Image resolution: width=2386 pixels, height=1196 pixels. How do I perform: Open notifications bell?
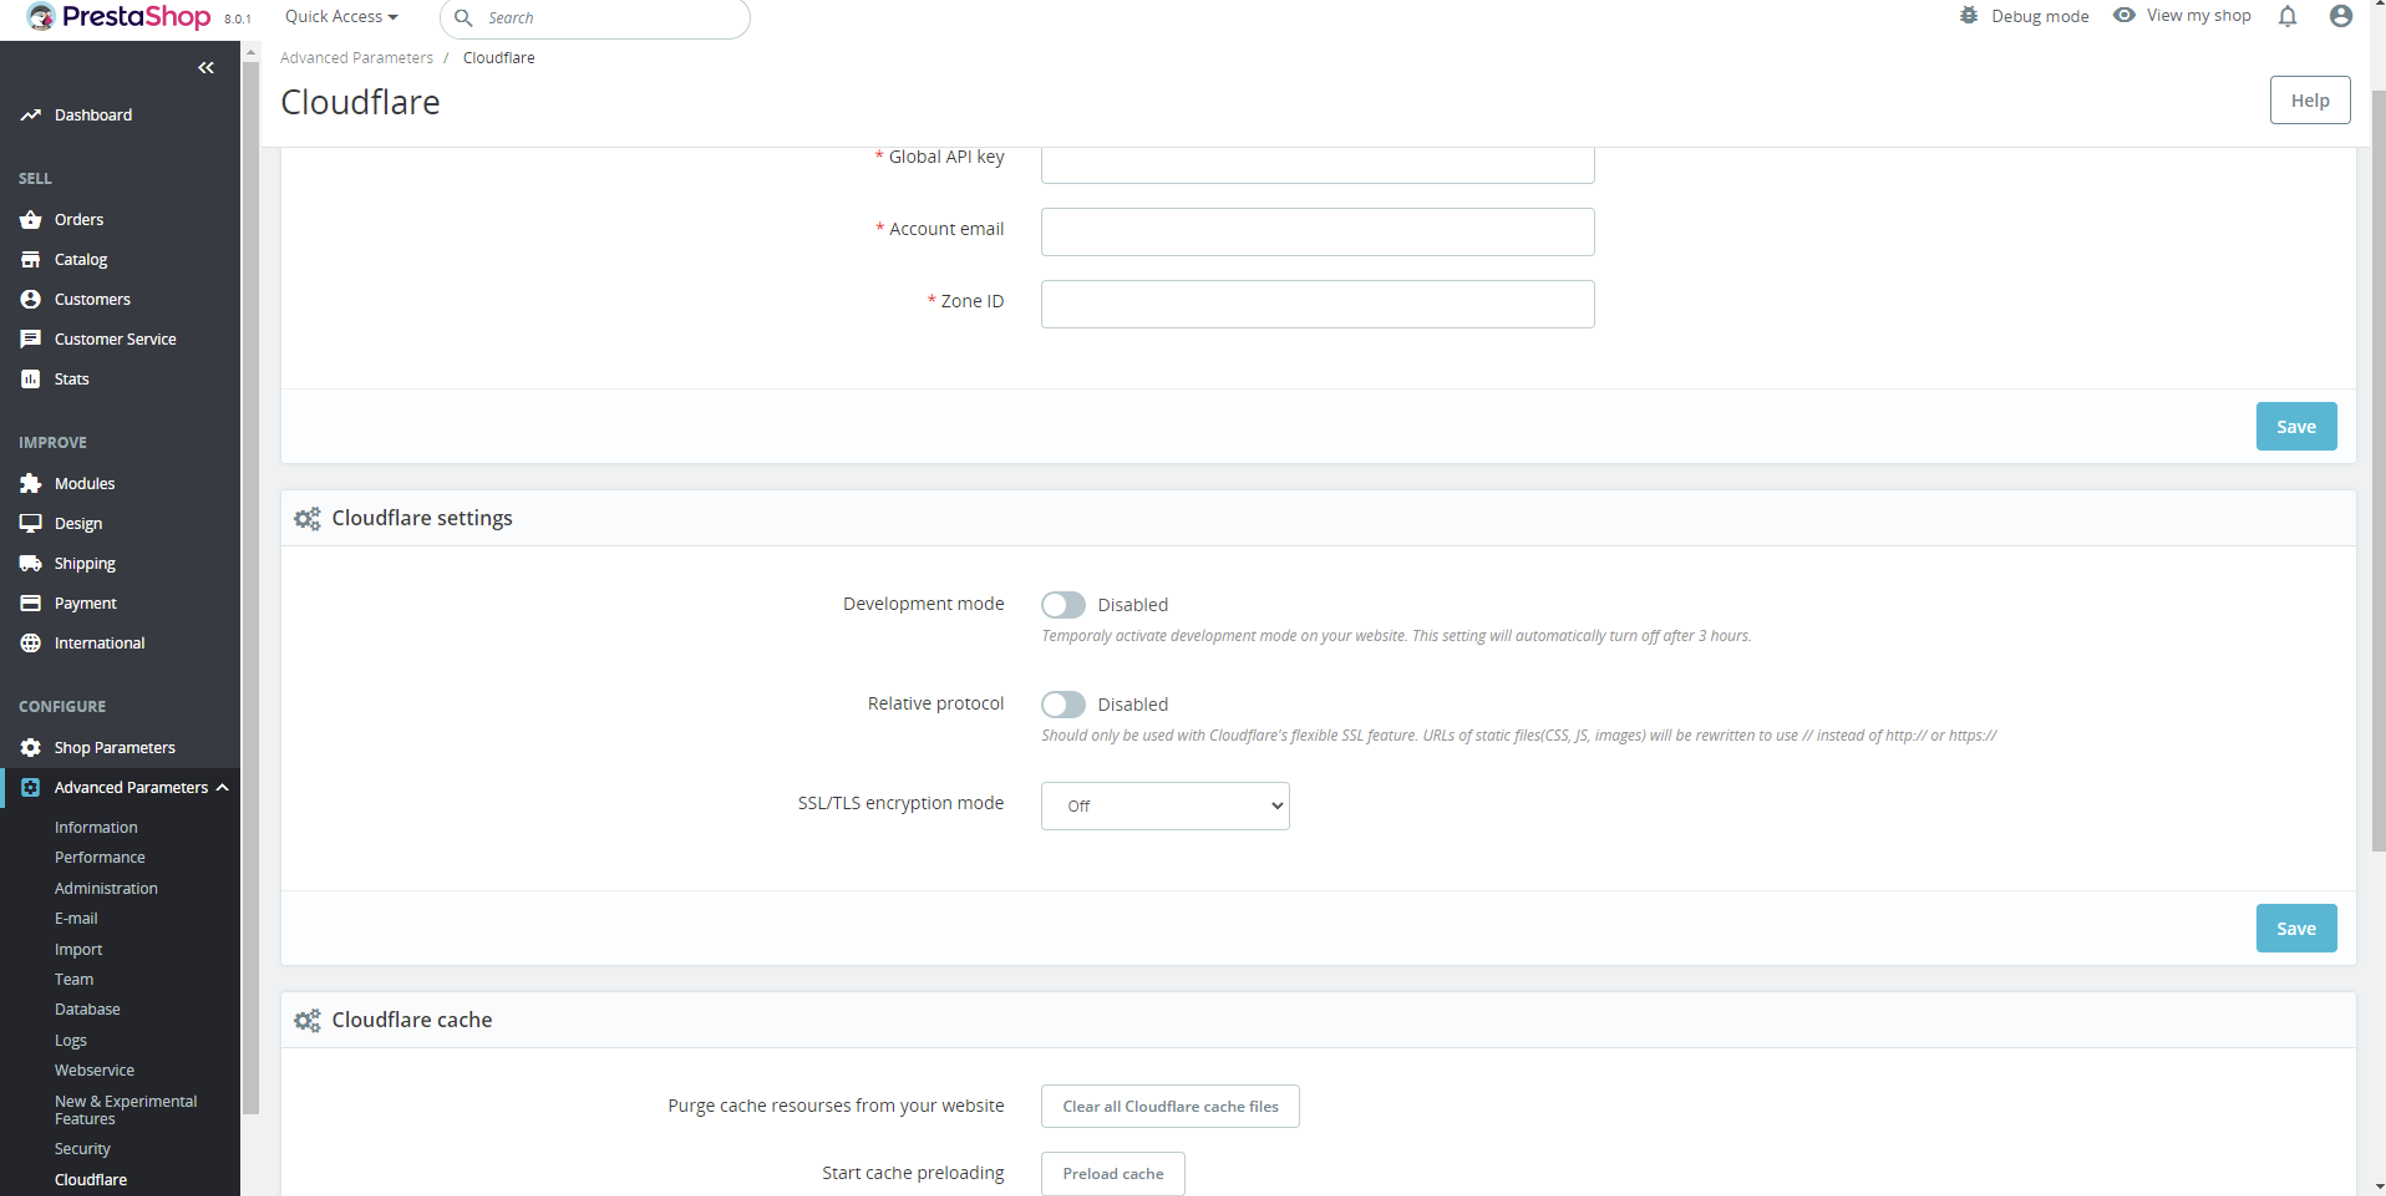(2288, 16)
